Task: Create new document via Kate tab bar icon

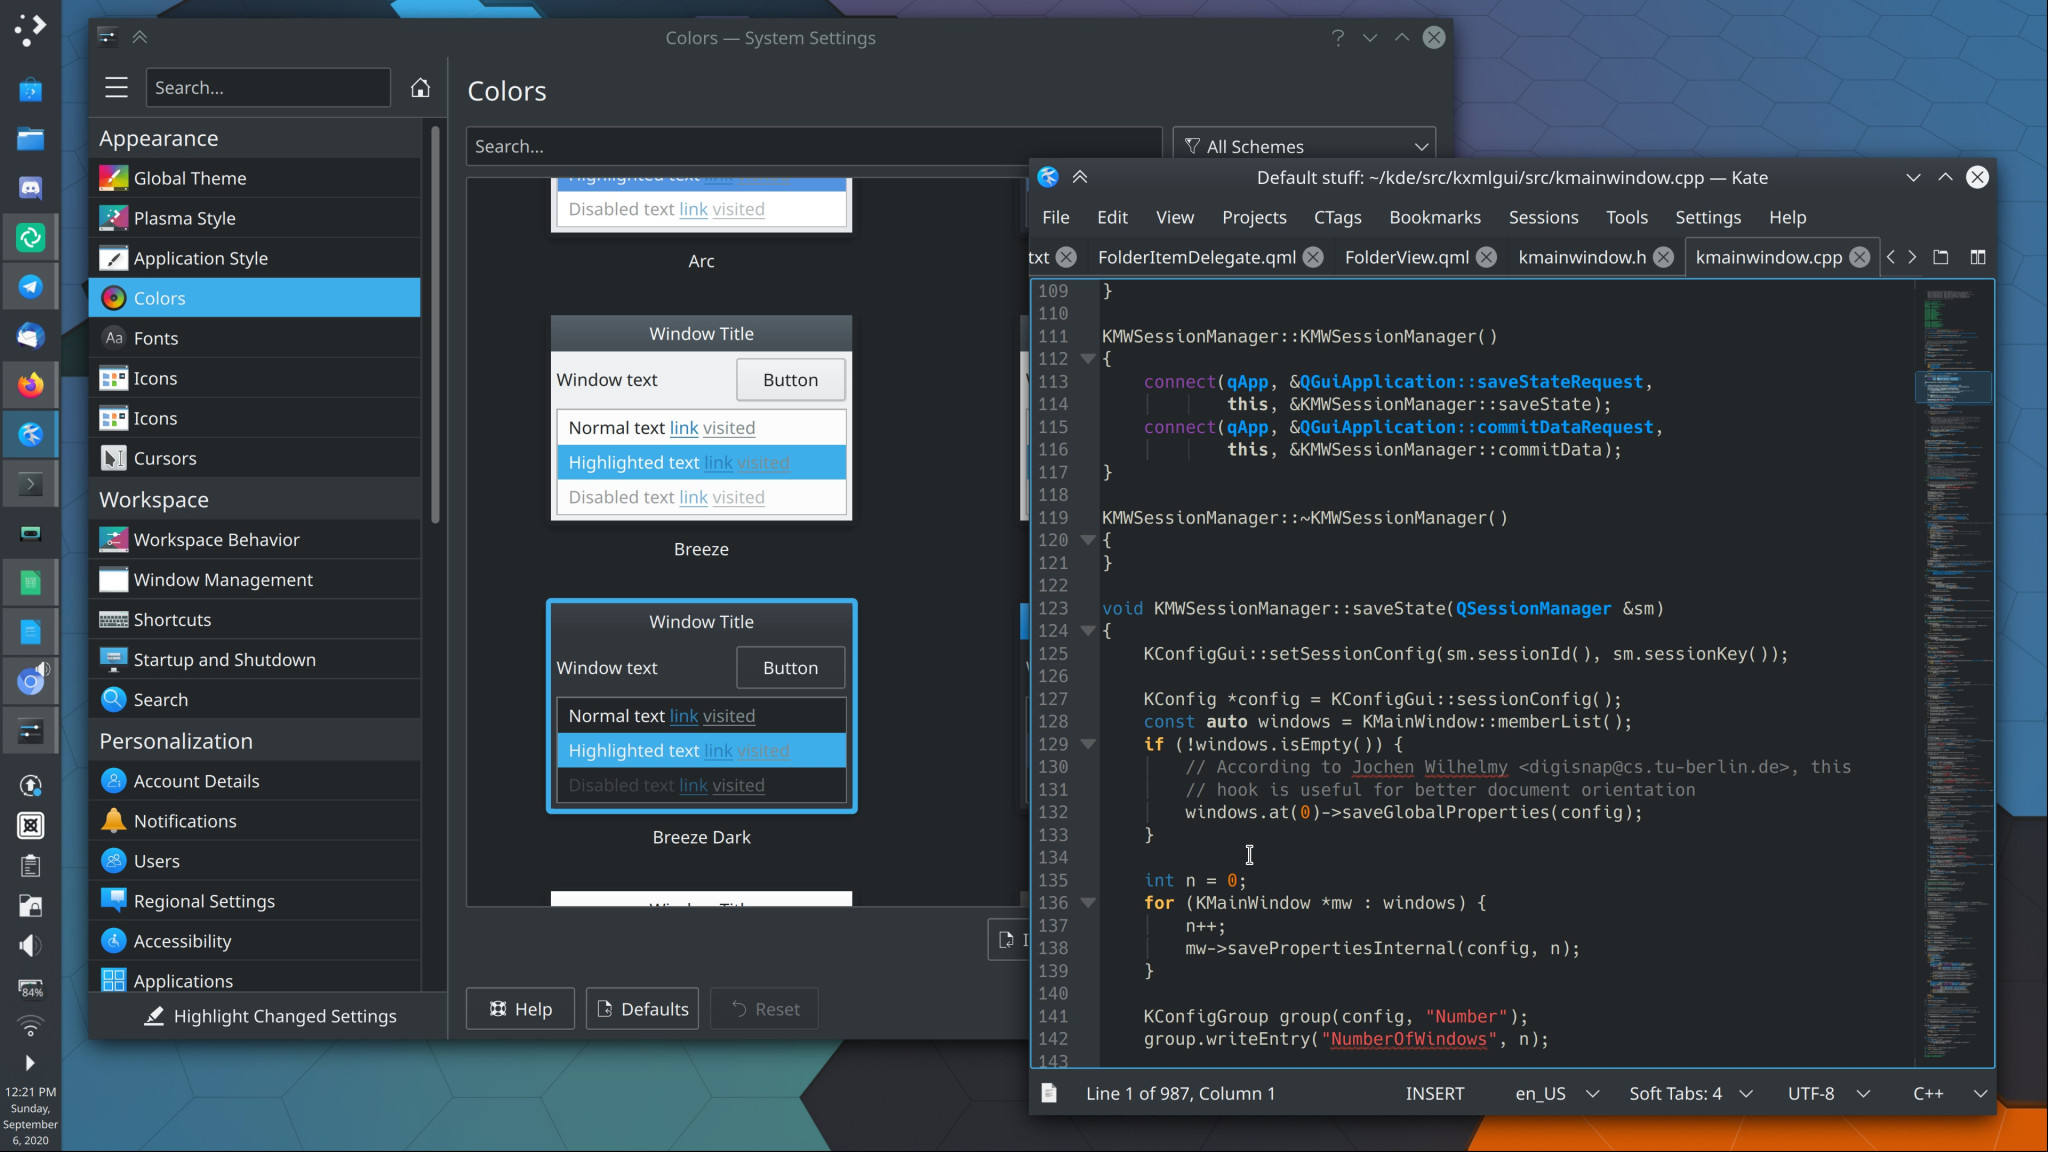Action: tap(1940, 257)
